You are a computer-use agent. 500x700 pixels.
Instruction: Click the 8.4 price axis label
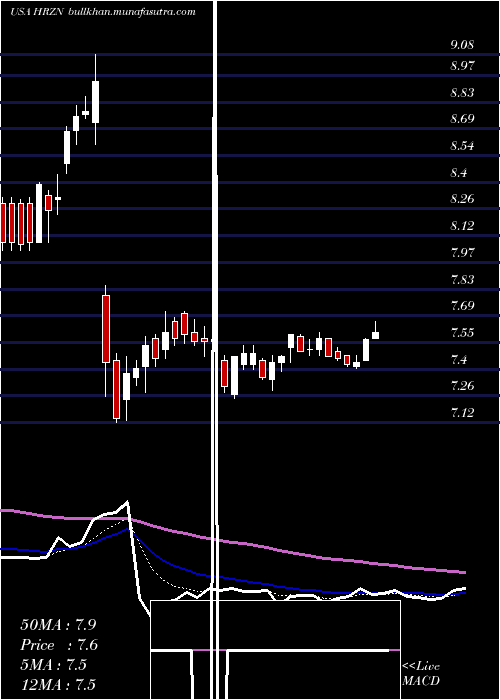459,173
